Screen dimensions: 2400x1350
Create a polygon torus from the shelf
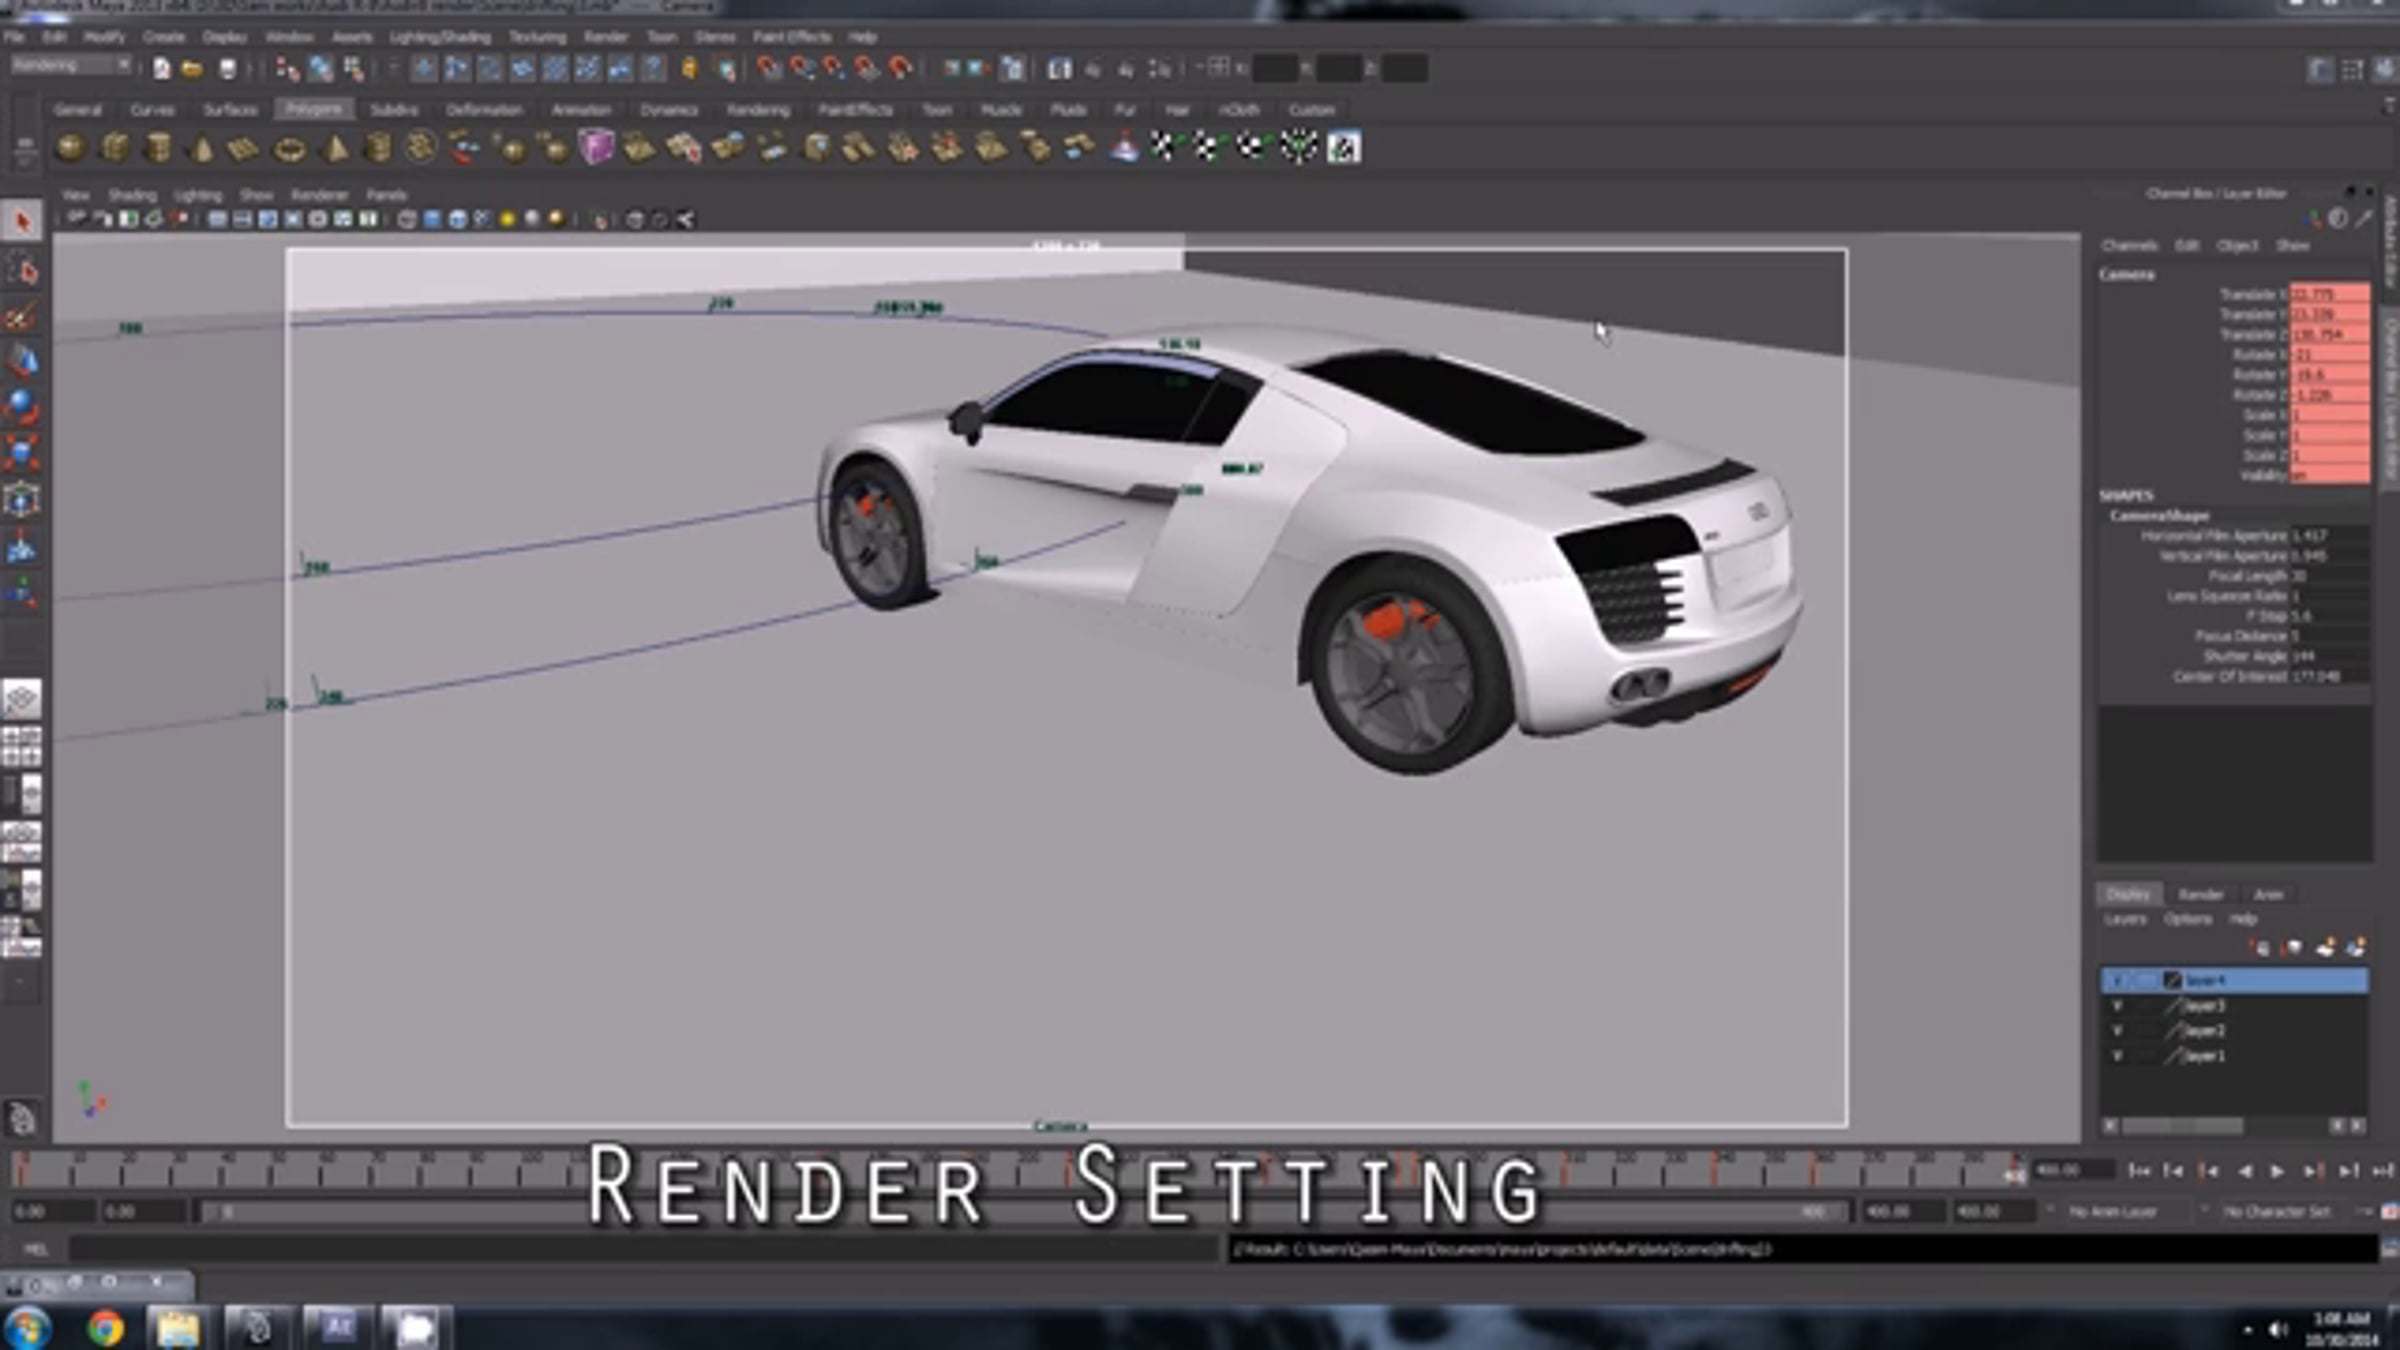point(290,150)
